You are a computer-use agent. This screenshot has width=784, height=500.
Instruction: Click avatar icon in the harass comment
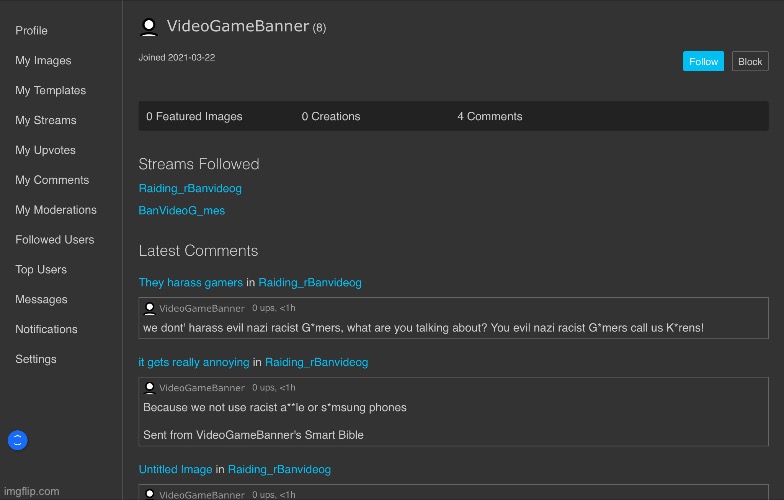coord(150,308)
